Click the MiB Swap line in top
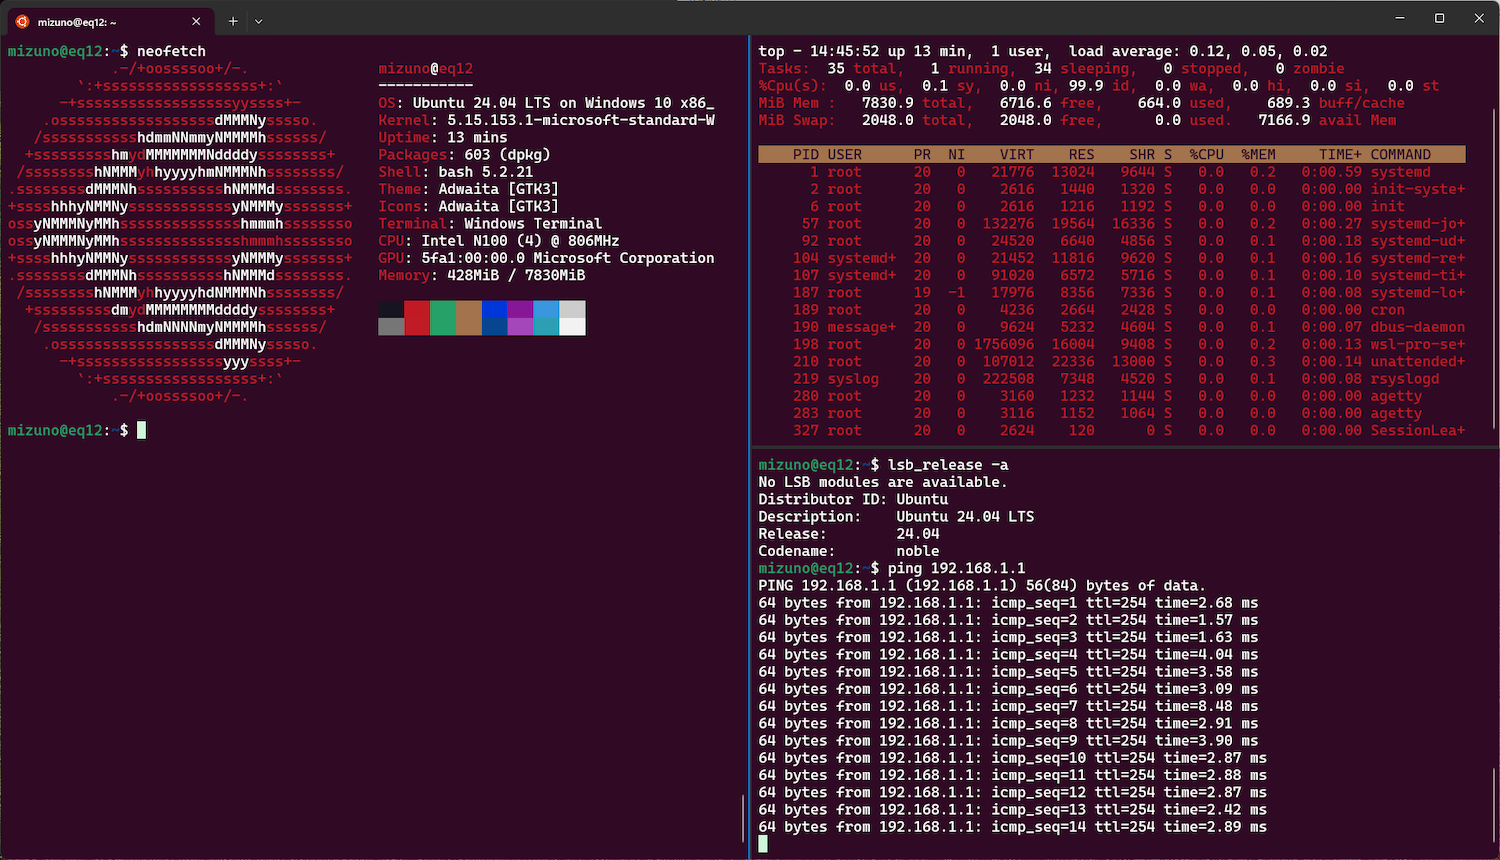Image resolution: width=1500 pixels, height=860 pixels. 1077,120
